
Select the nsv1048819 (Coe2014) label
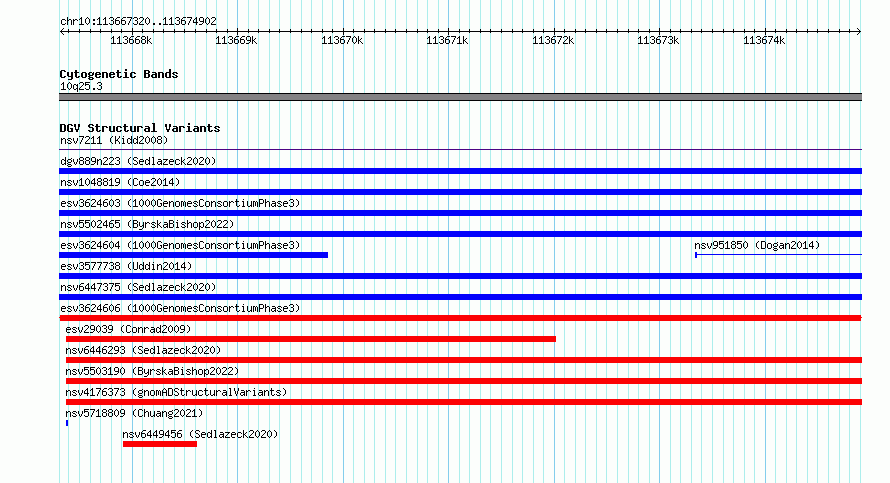(120, 182)
